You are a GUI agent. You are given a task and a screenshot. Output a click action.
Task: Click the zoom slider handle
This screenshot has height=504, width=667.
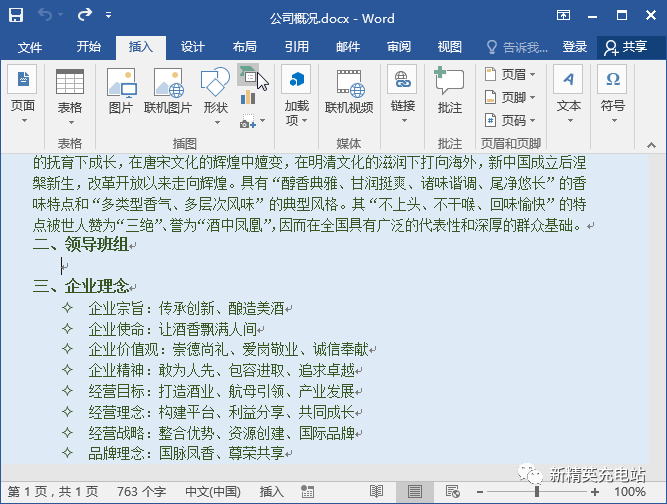(537, 492)
